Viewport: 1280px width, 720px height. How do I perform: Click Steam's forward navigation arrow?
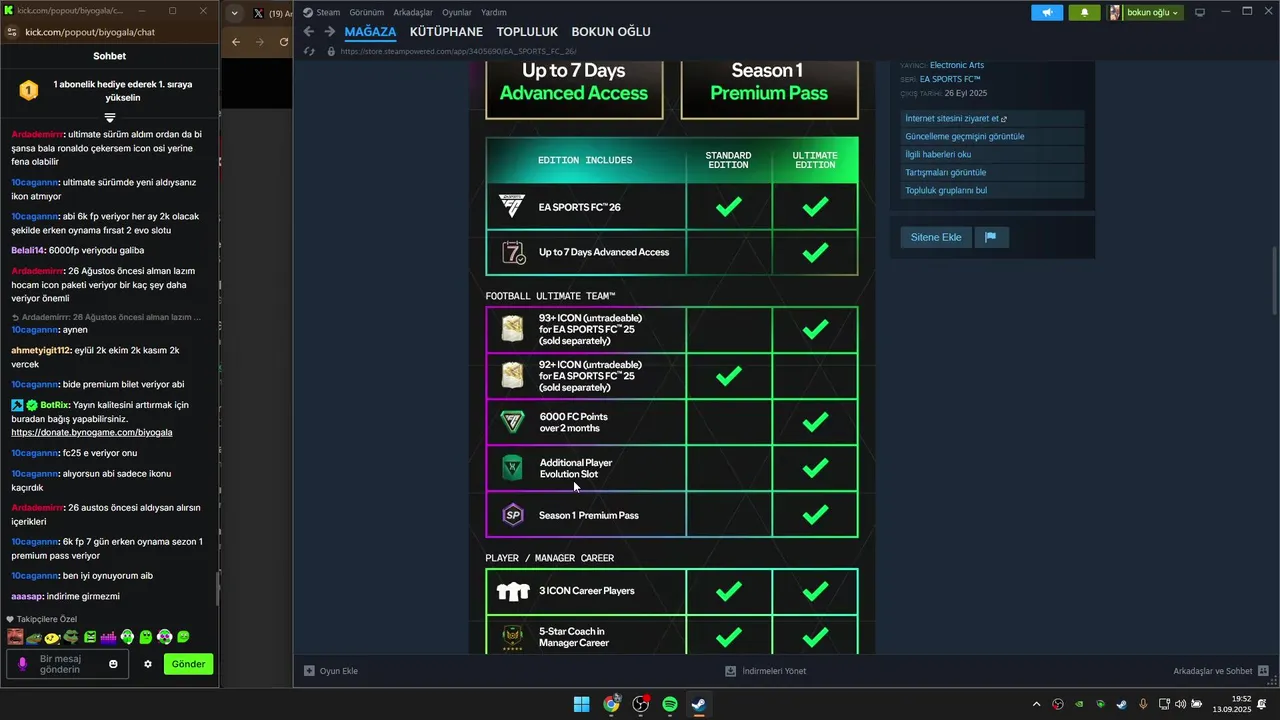tap(329, 32)
